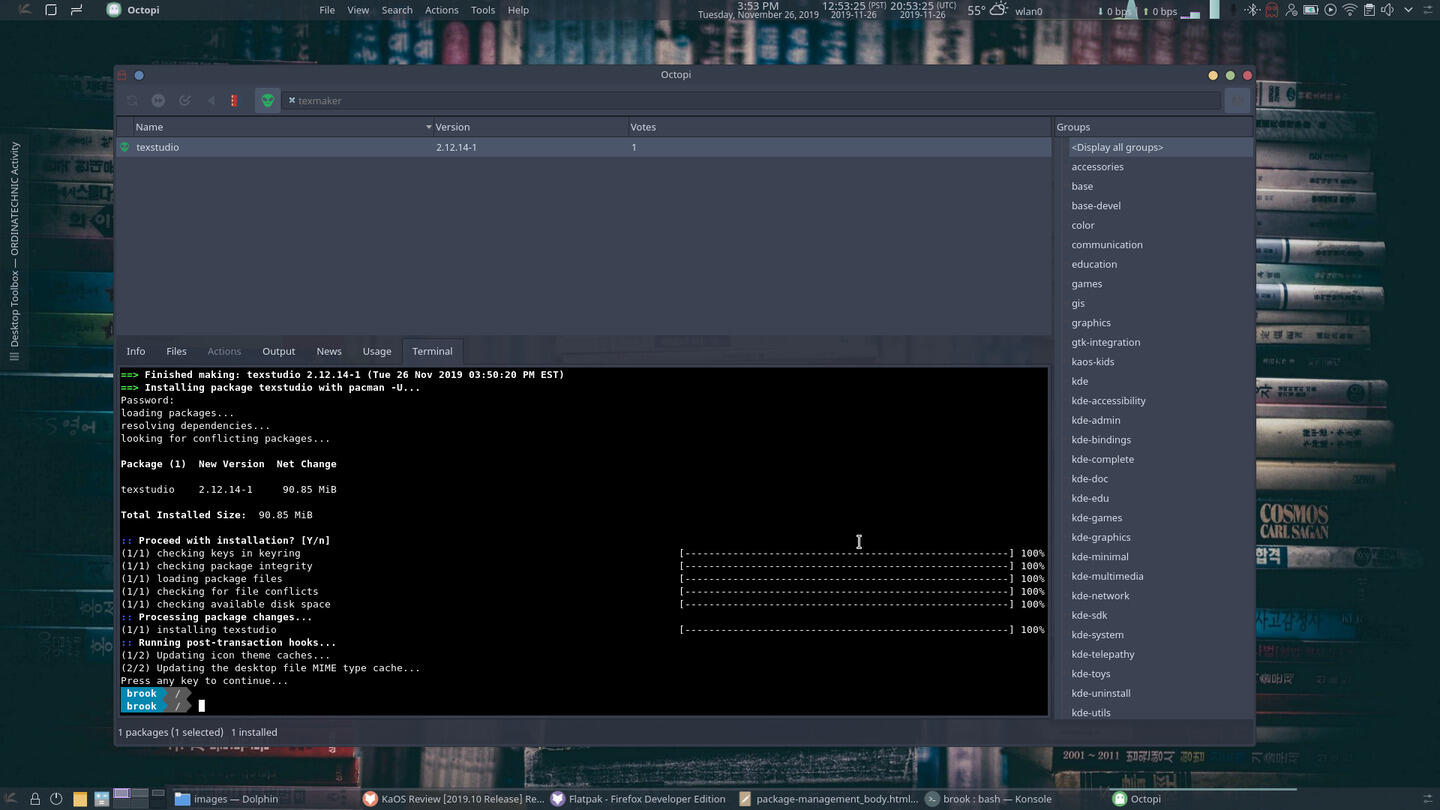The height and width of the screenshot is (810, 1440).
Task: Select the communication group
Action: (x=1107, y=245)
